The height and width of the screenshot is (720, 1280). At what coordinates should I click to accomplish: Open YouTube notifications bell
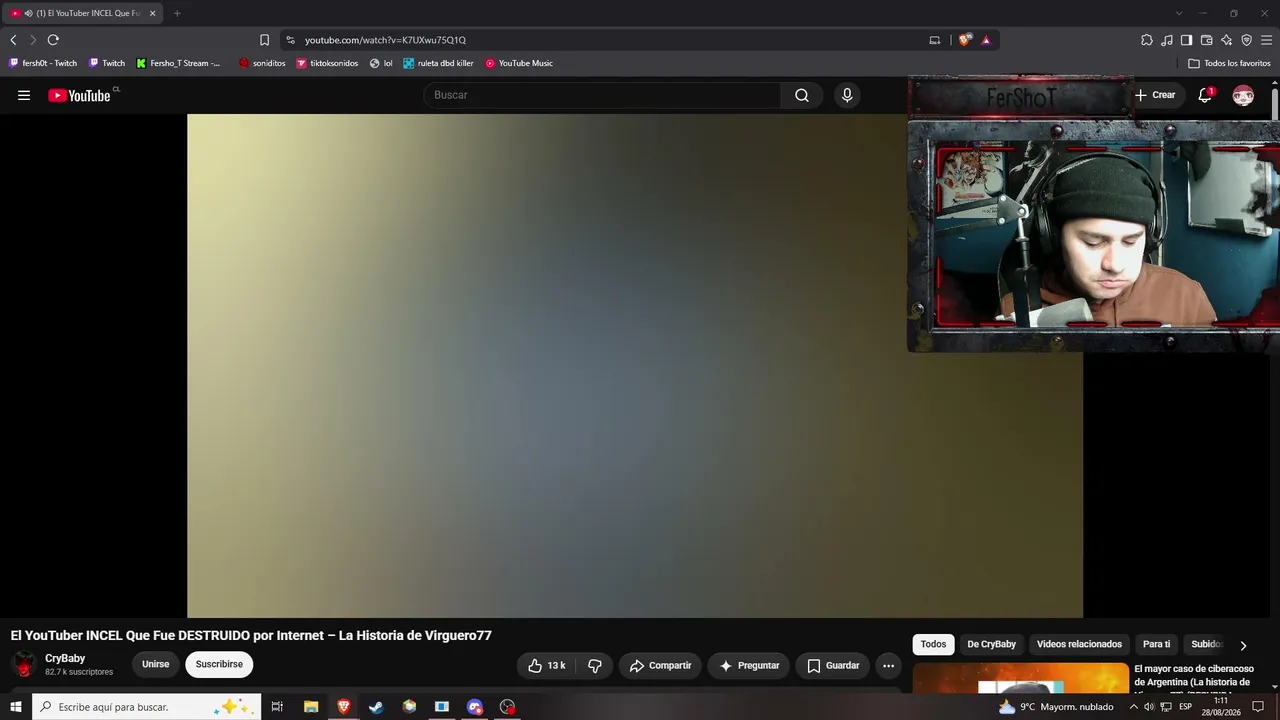[1205, 95]
